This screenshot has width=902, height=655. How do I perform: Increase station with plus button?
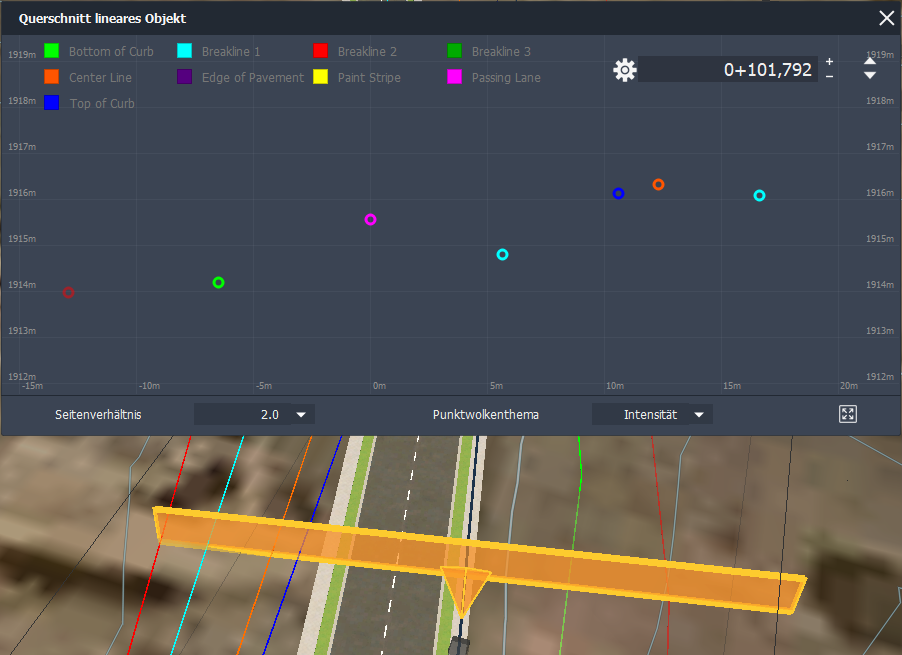(829, 62)
